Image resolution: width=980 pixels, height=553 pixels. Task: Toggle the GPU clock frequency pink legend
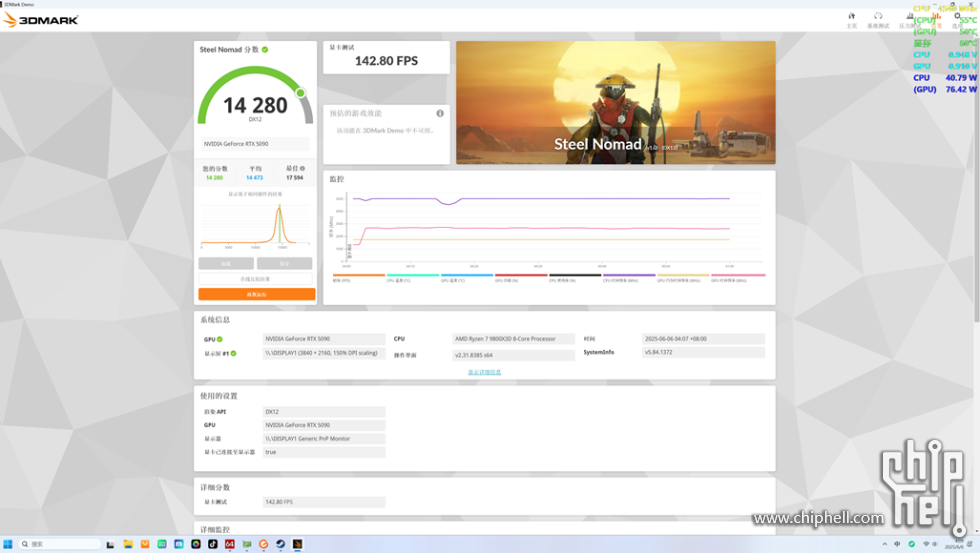[x=738, y=277]
